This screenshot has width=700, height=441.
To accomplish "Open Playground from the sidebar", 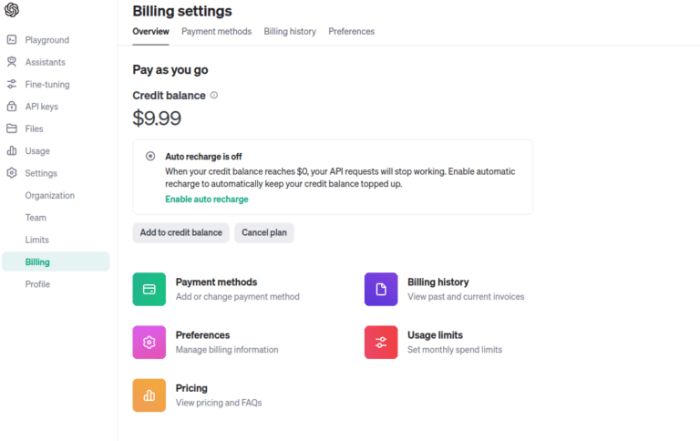I will [46, 40].
